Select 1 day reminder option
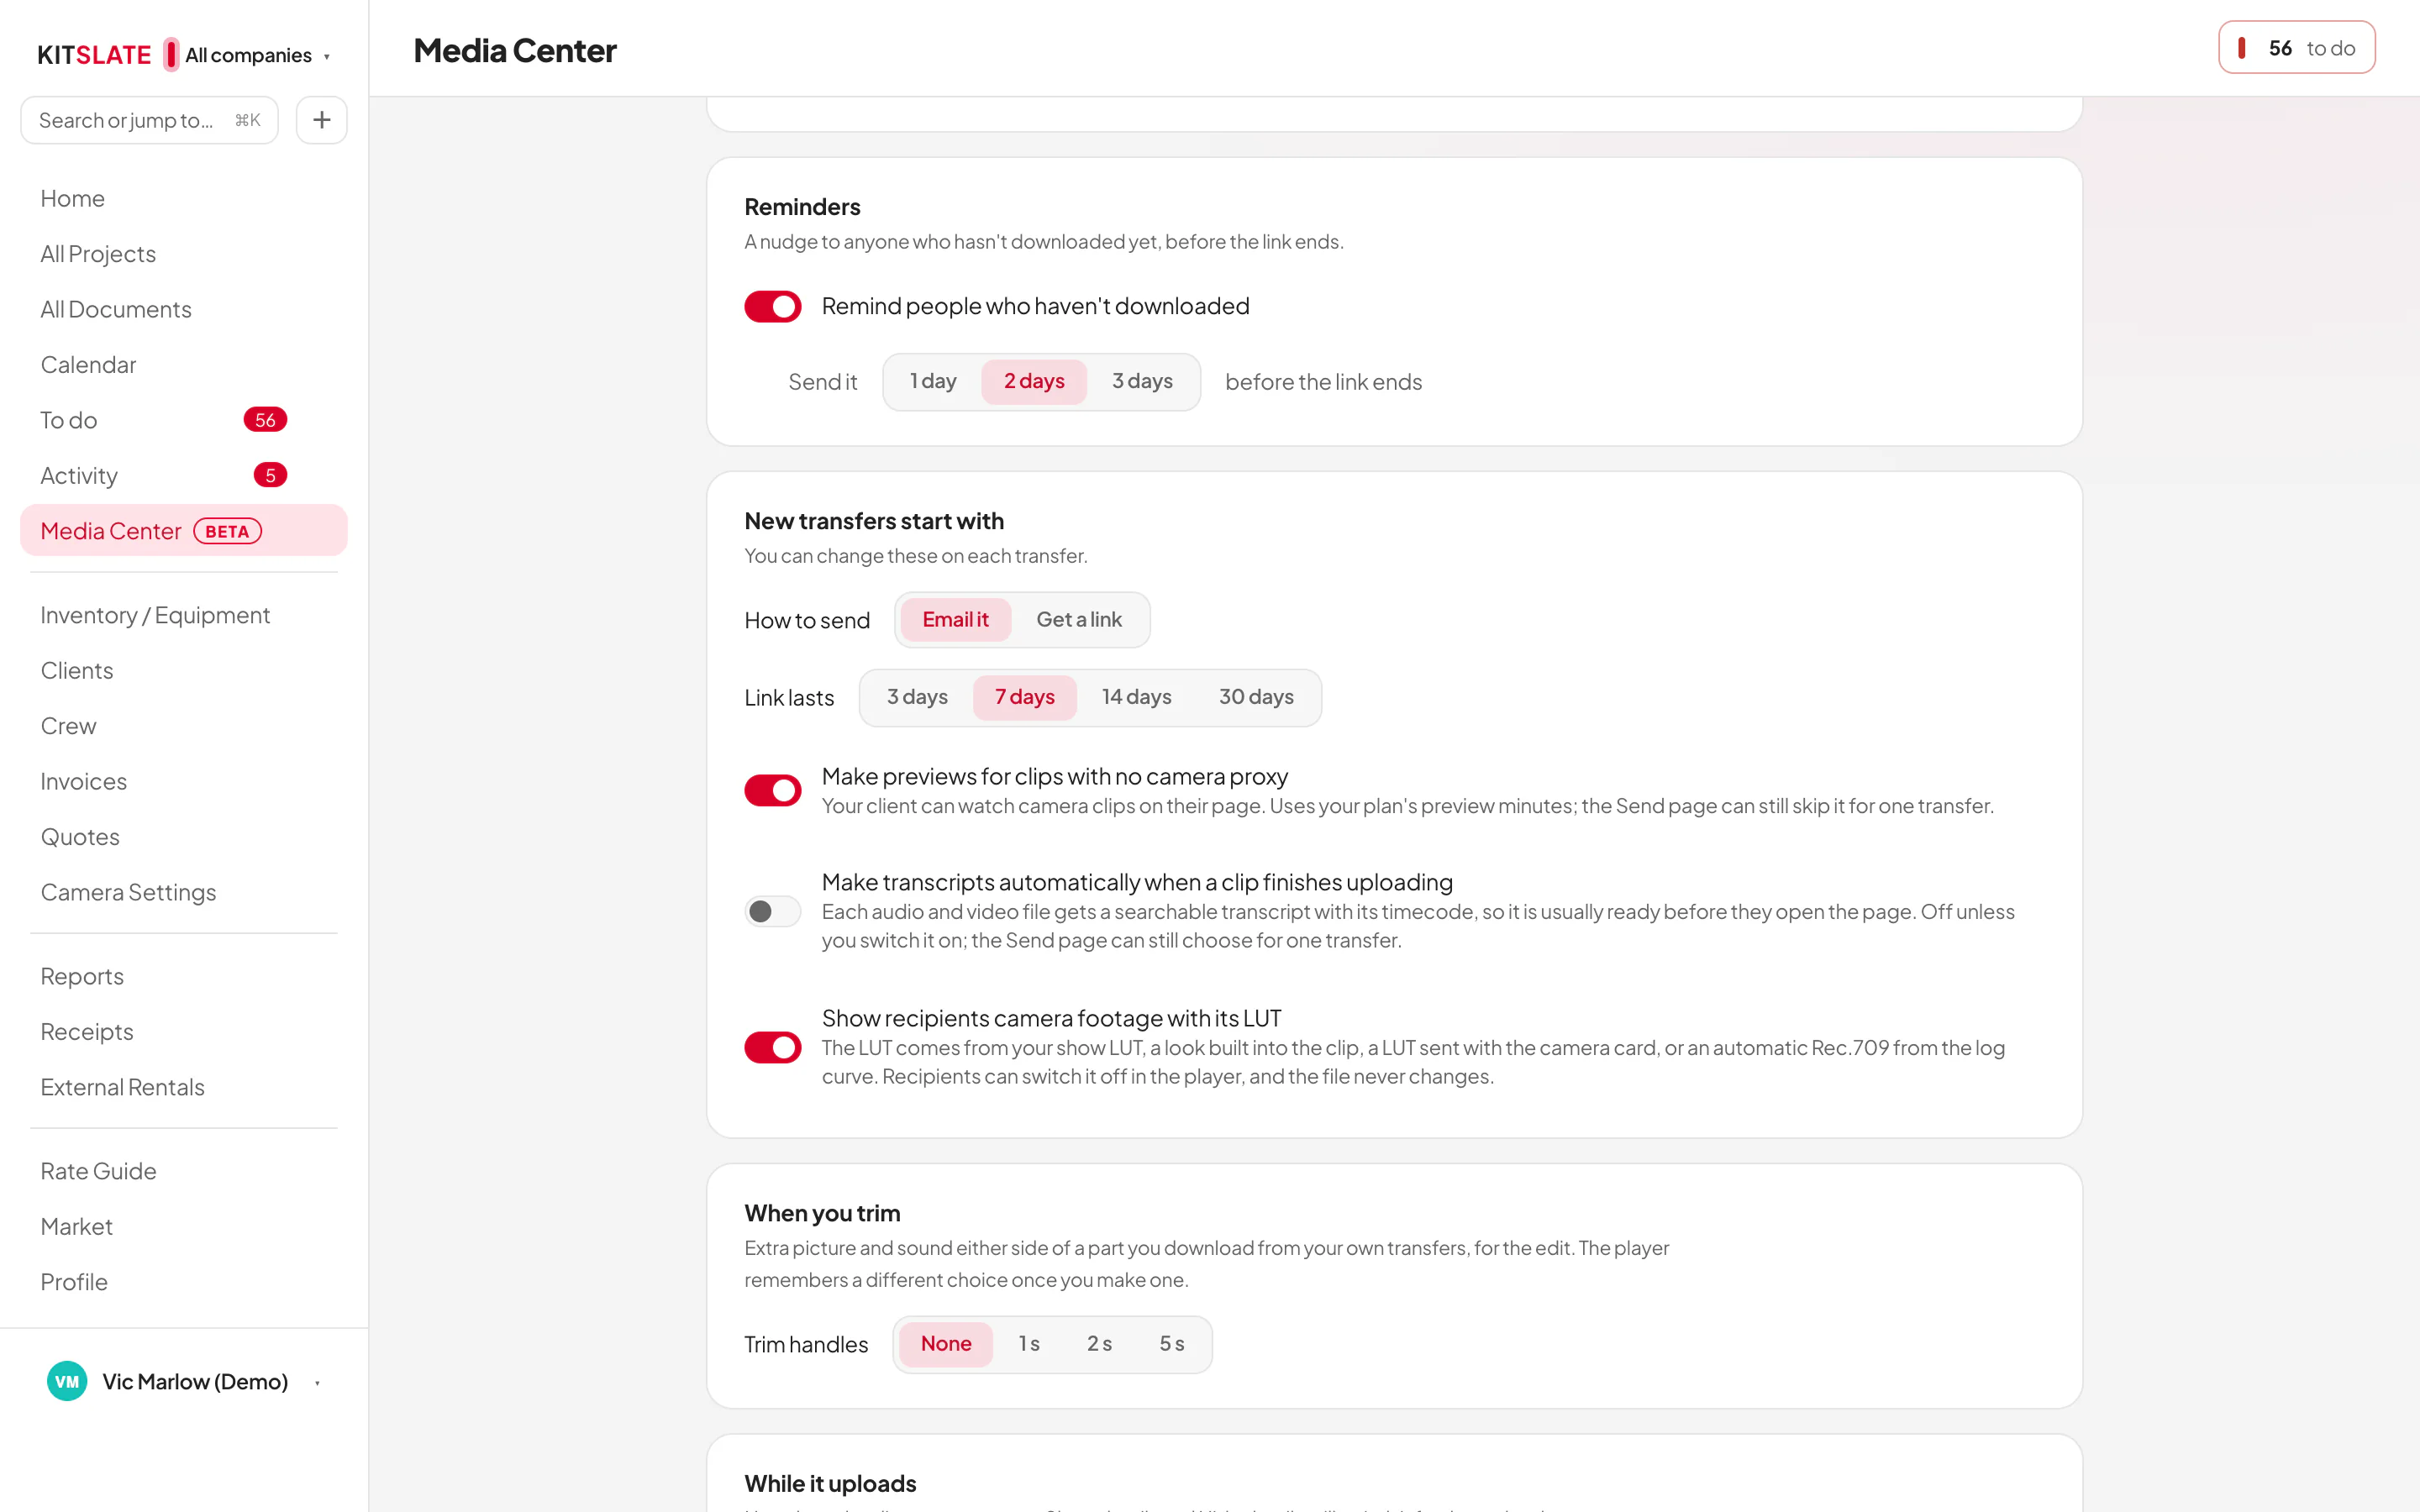The height and width of the screenshot is (1512, 2420). (933, 381)
